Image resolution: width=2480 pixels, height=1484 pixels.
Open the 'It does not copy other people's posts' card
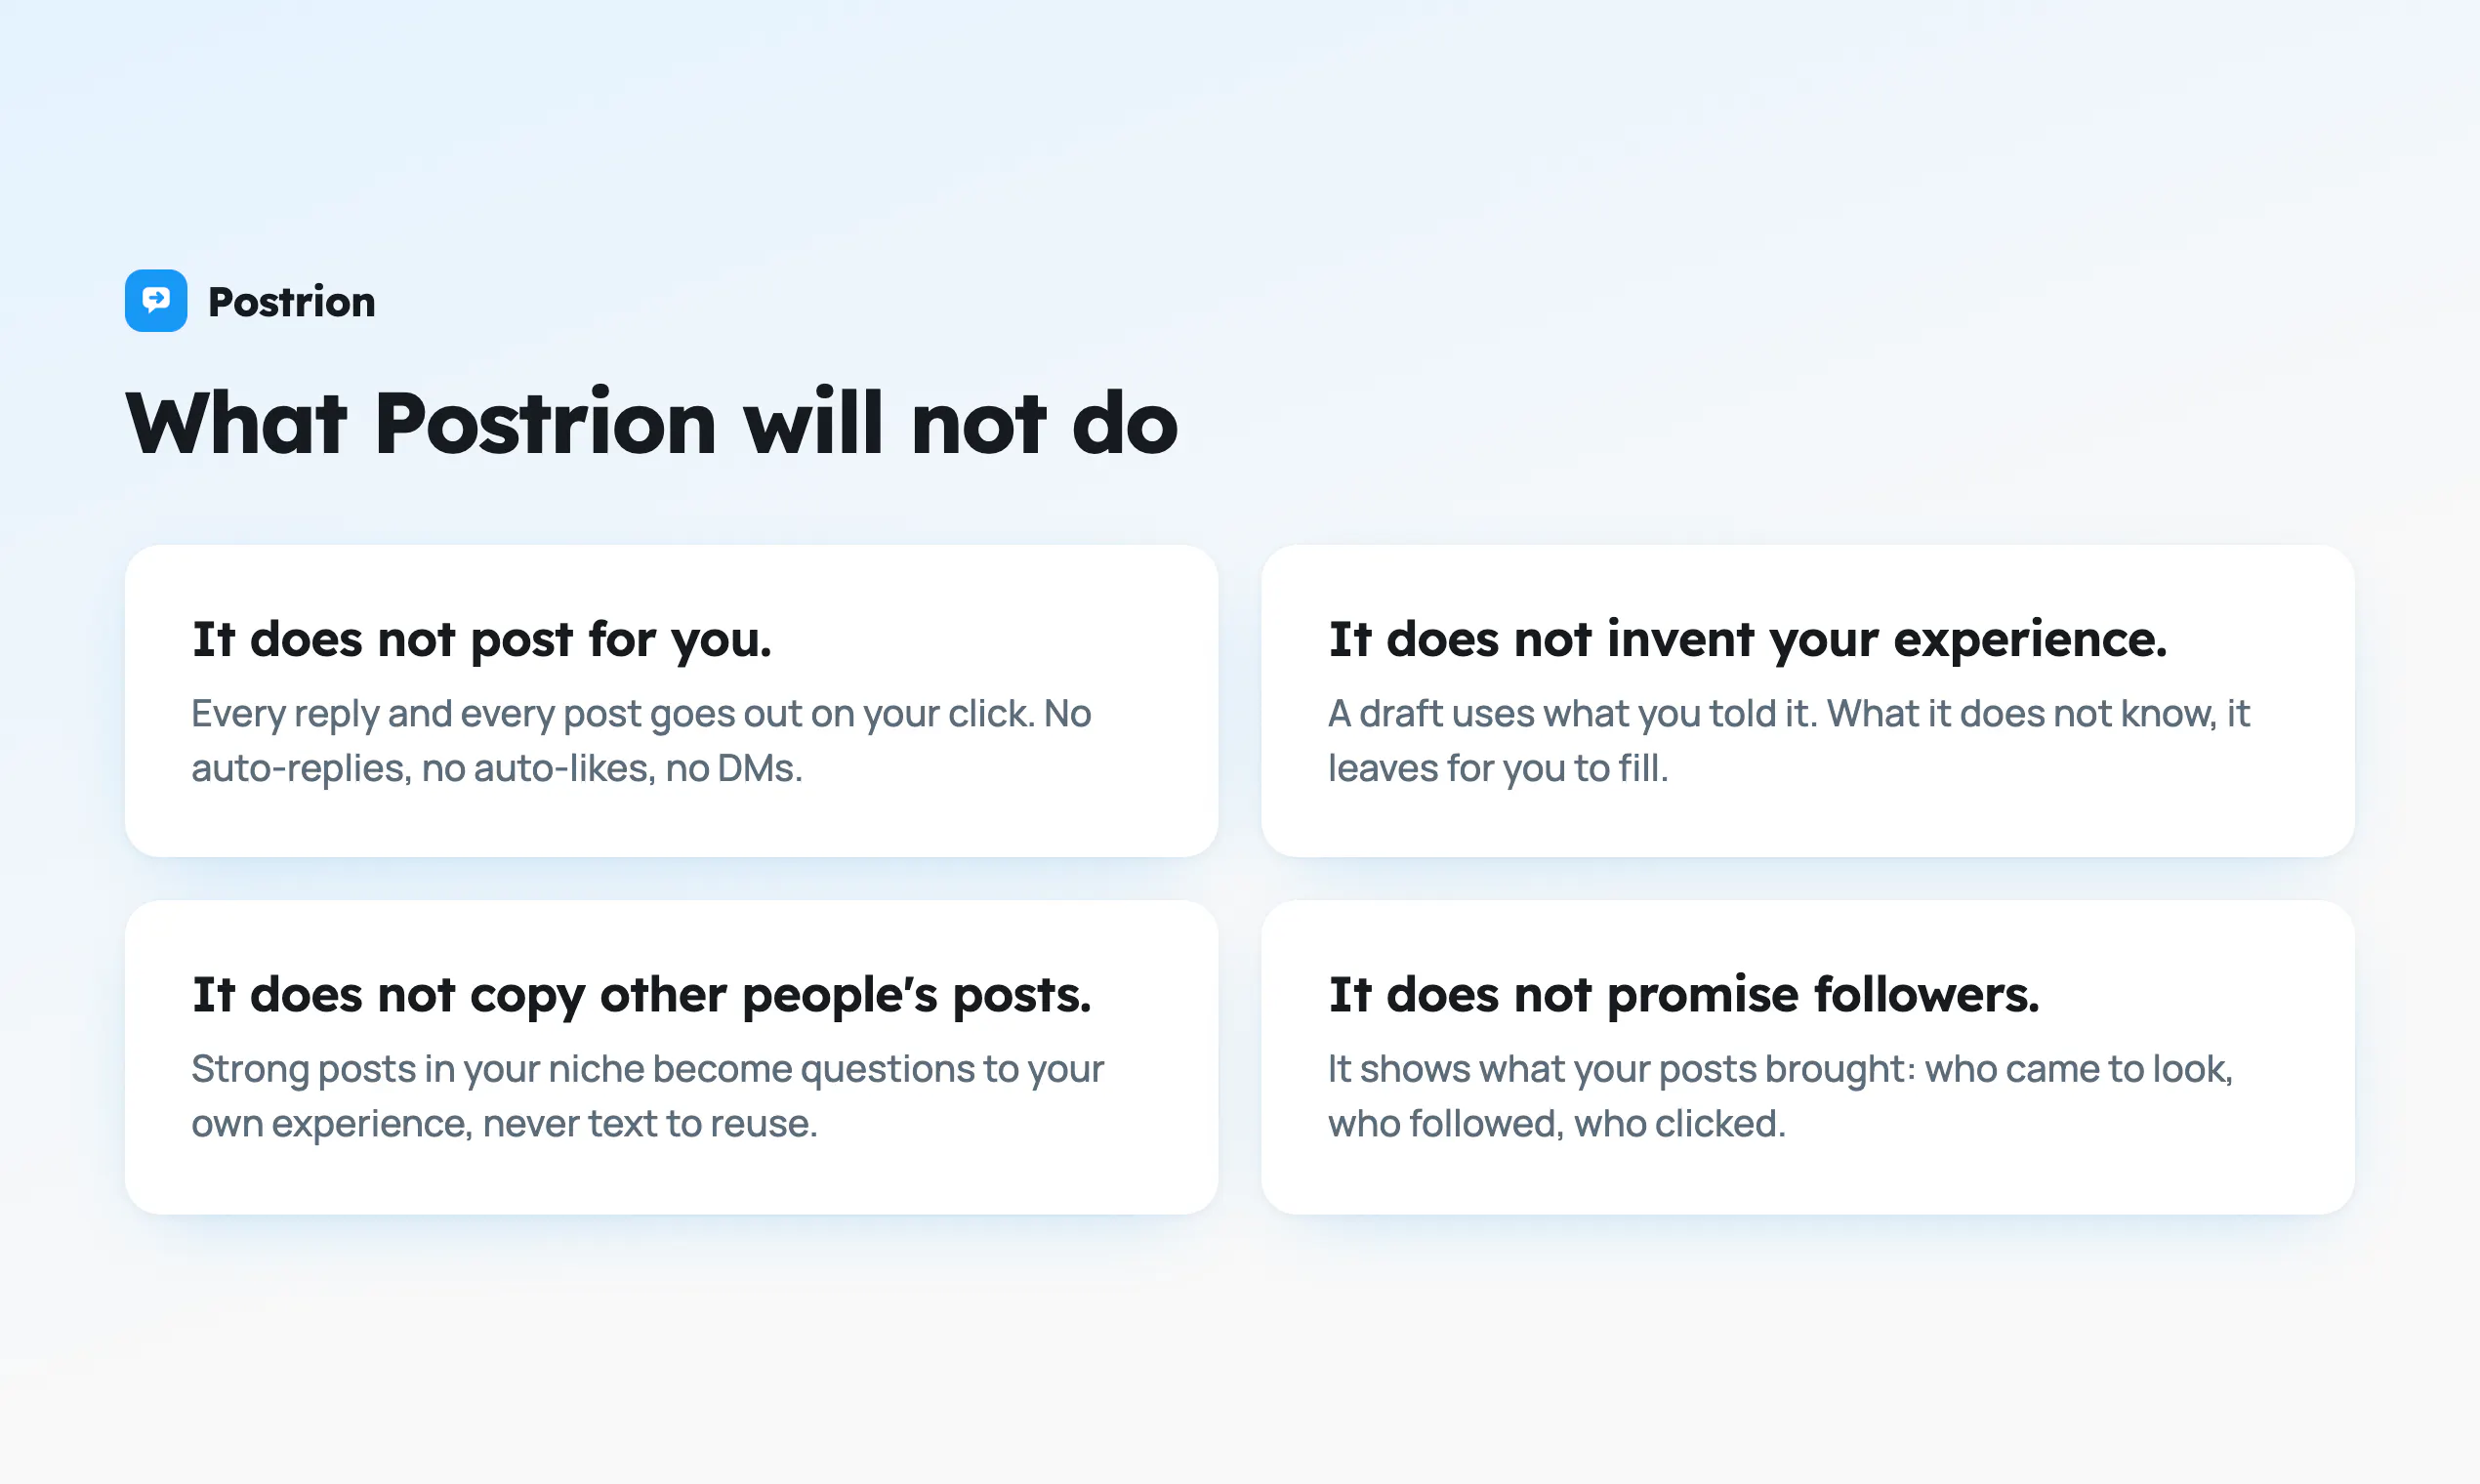pos(671,1057)
